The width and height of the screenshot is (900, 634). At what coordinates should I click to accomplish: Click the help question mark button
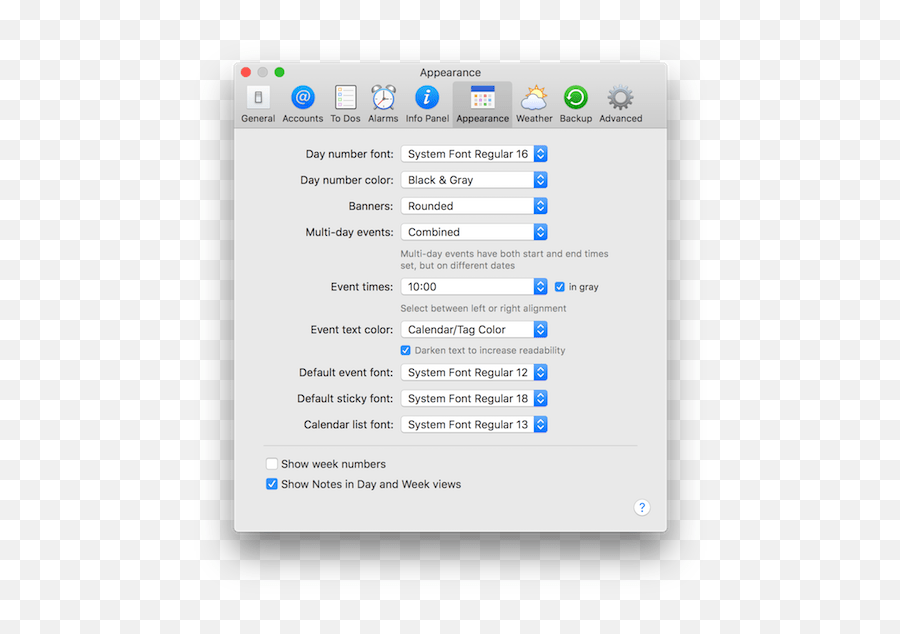point(642,508)
